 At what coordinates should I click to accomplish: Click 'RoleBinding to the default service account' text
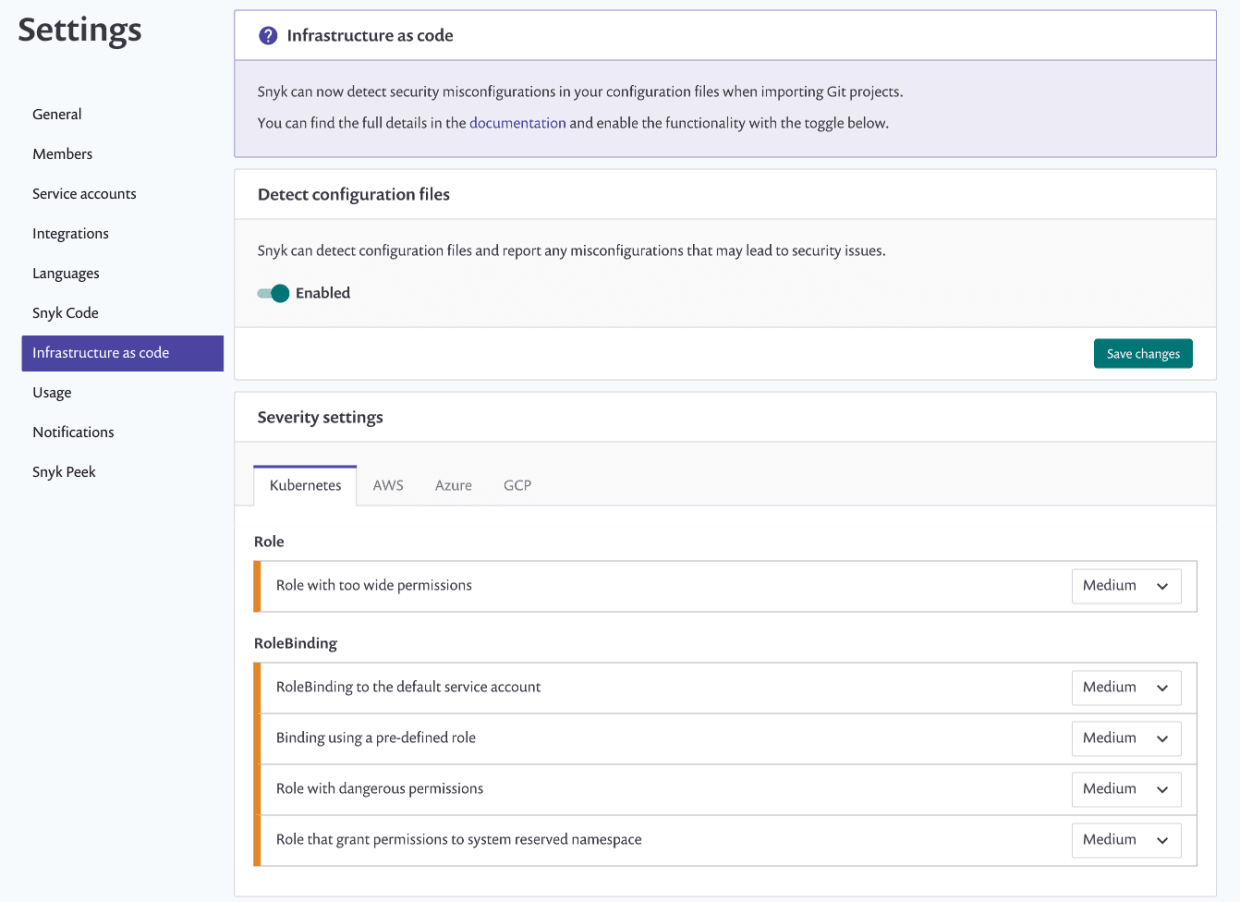coord(408,687)
